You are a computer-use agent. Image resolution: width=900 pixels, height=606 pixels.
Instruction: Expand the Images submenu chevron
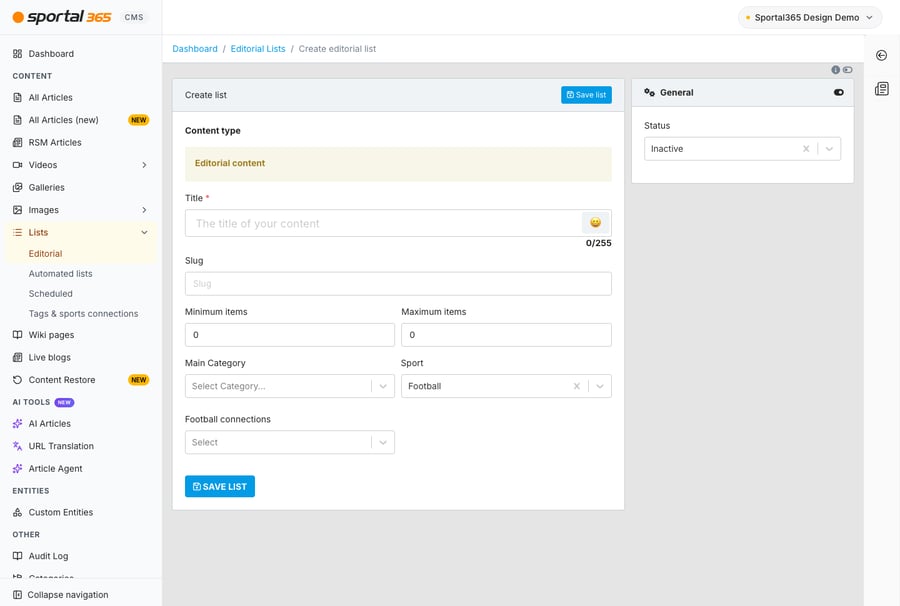(144, 210)
